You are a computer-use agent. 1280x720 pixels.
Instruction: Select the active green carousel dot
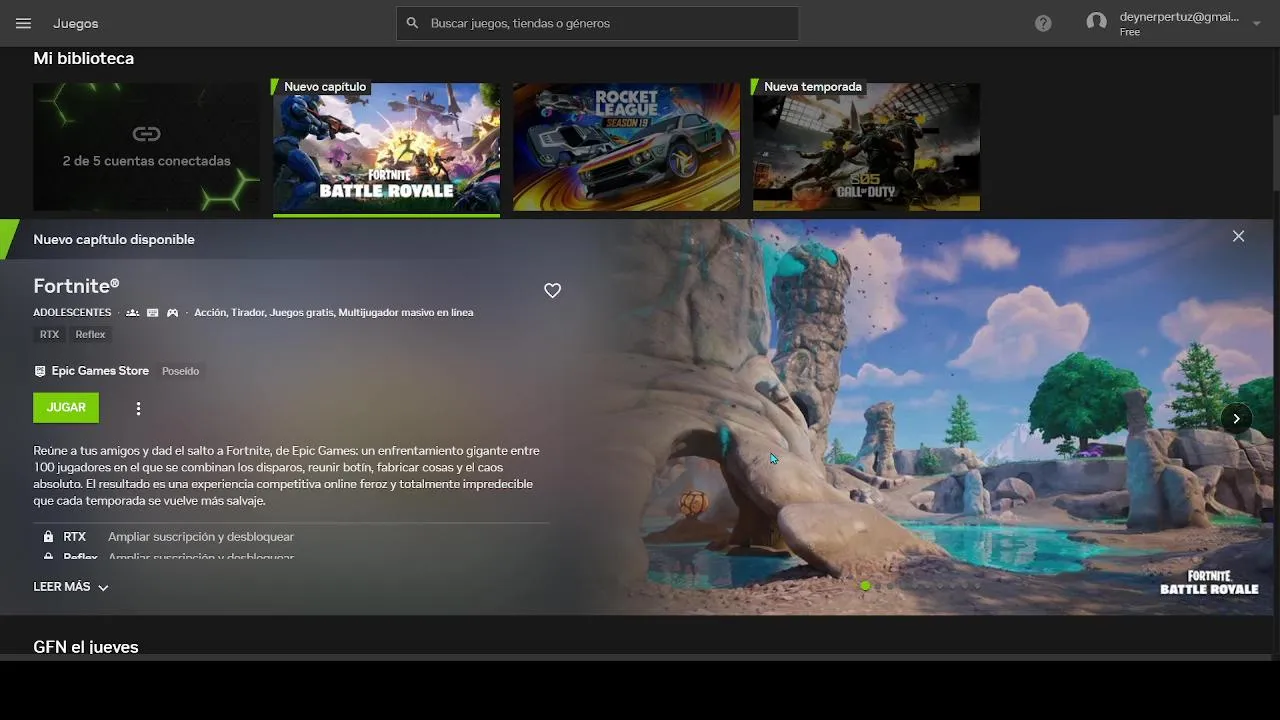[865, 586]
